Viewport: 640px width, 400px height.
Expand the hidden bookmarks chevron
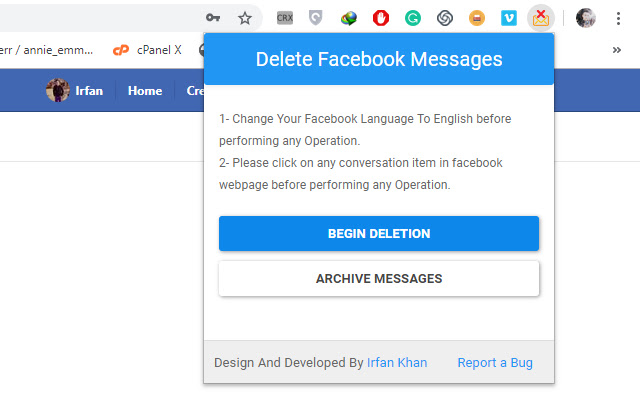coord(617,50)
